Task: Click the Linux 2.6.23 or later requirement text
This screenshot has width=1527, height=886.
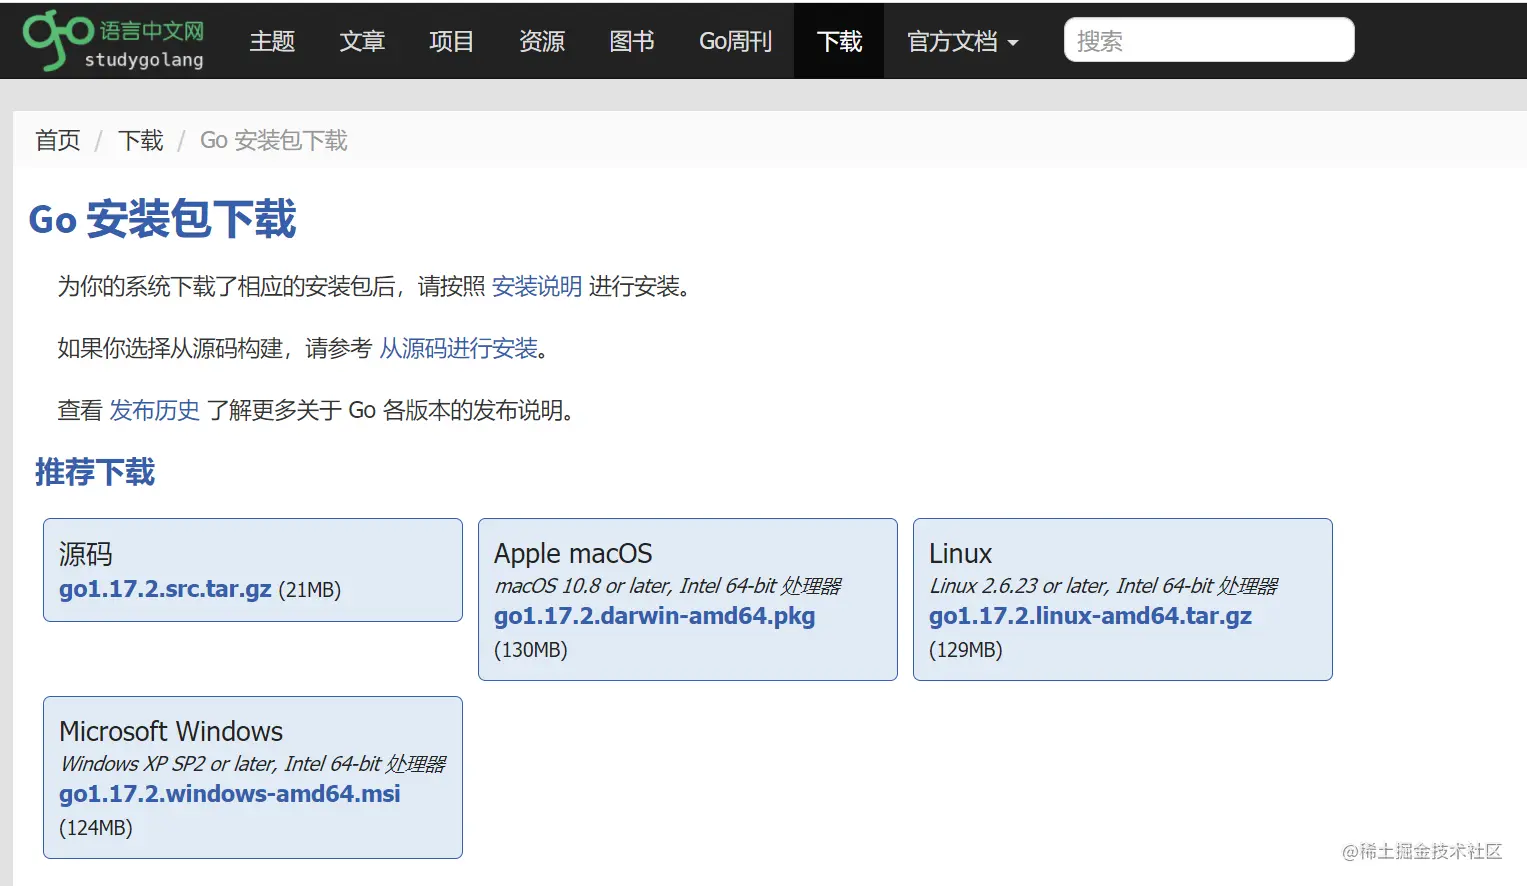Action: point(1104,586)
